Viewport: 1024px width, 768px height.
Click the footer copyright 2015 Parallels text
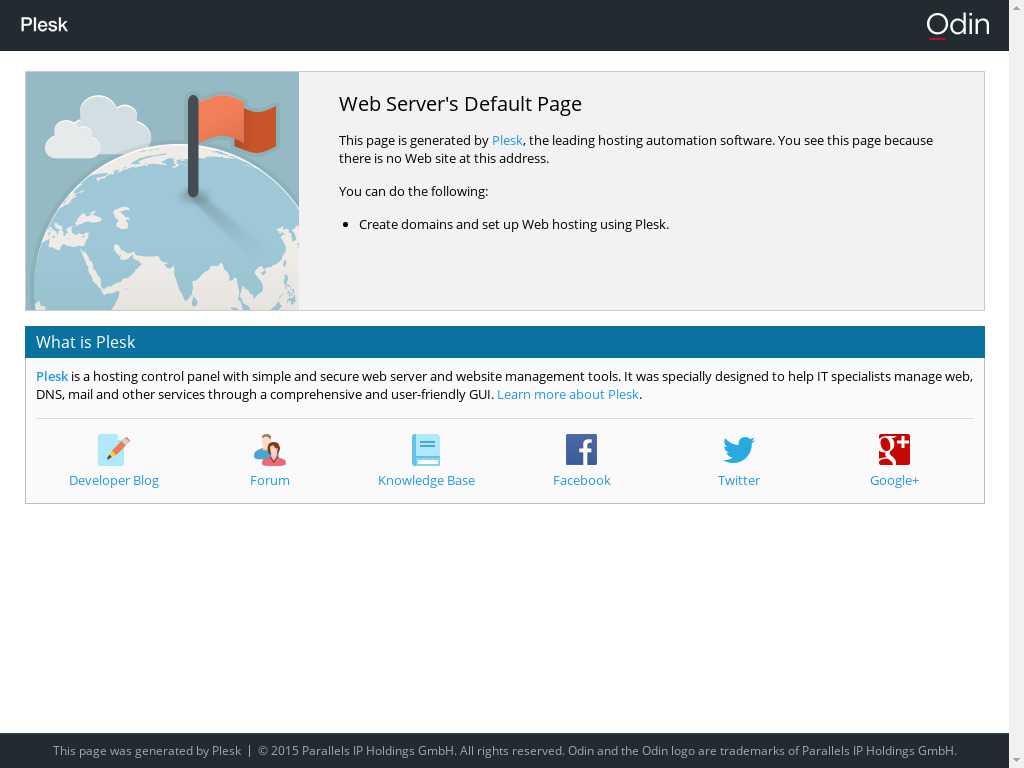coord(607,751)
